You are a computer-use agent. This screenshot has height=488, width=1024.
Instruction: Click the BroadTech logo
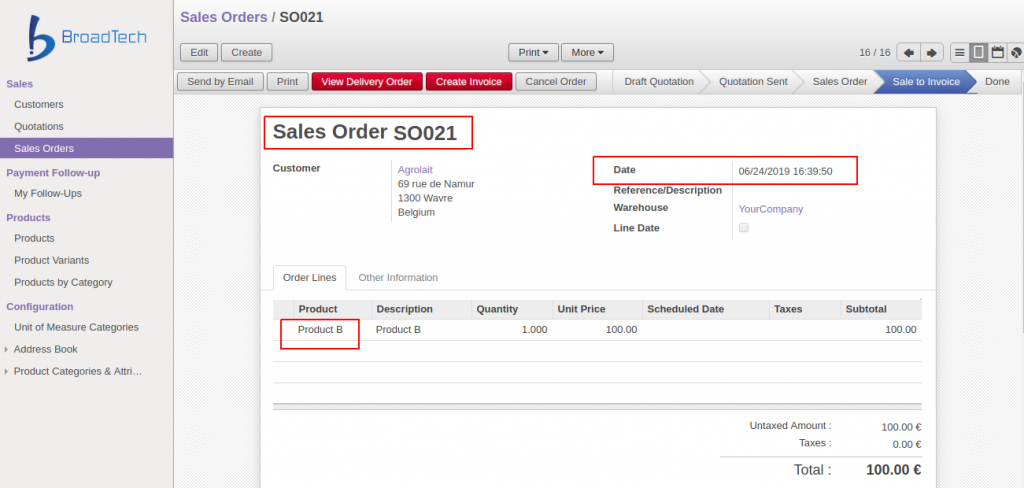(x=87, y=38)
